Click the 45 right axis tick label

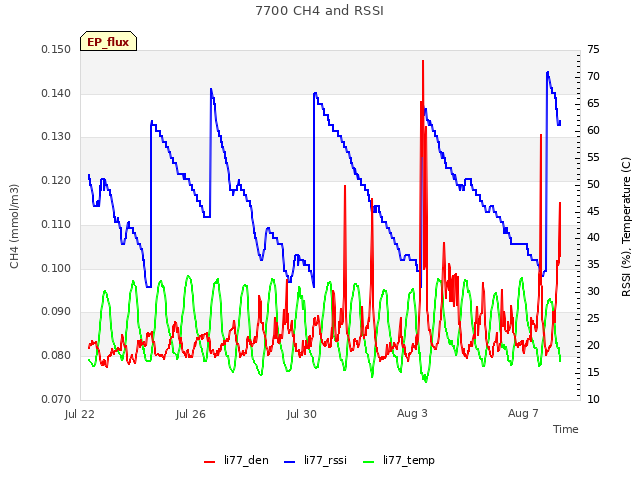[x=593, y=211]
